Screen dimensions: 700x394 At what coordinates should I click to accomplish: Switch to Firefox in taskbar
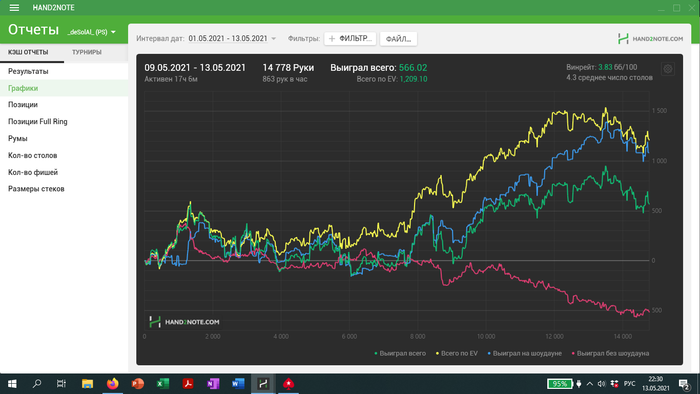click(112, 384)
